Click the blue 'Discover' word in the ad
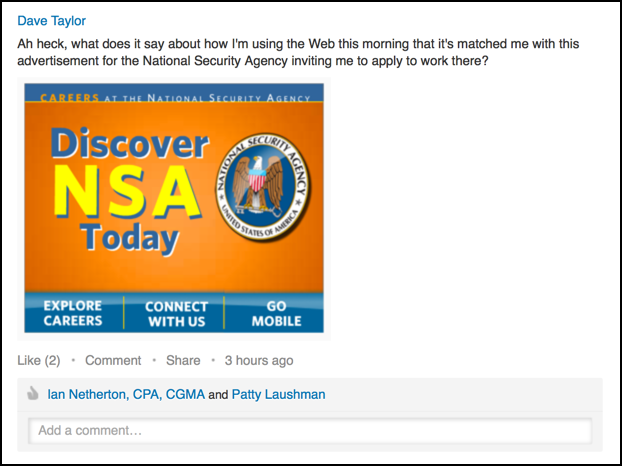Image resolution: width=622 pixels, height=466 pixels. (x=129, y=144)
